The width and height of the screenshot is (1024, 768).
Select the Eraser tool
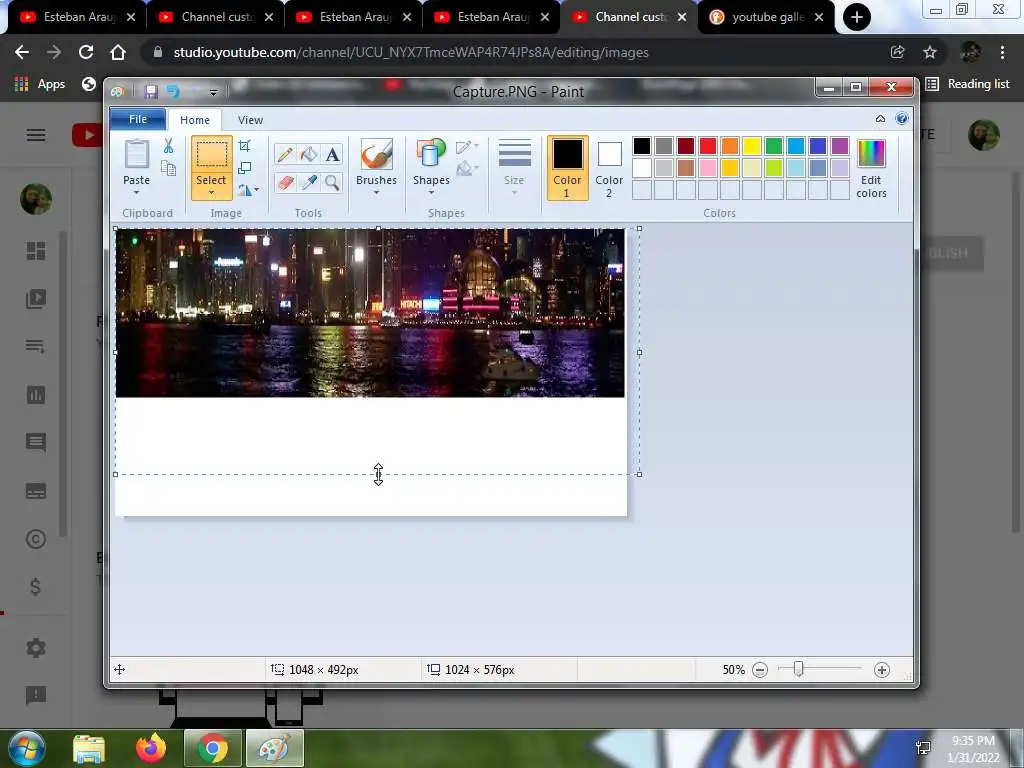point(285,182)
